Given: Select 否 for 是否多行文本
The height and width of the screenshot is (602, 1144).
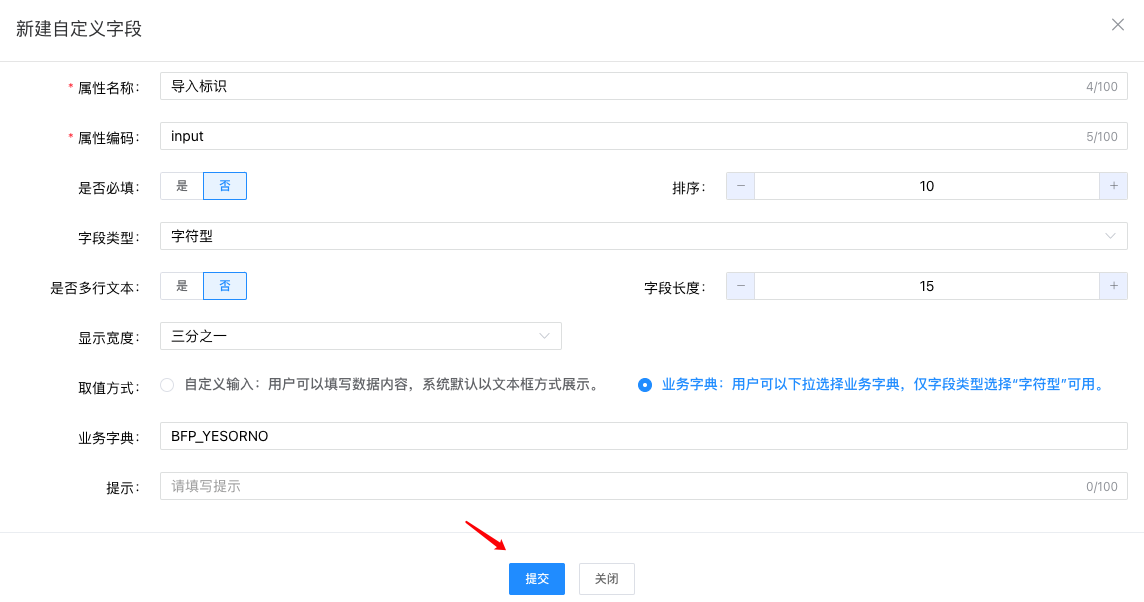Looking at the screenshot, I should pos(225,286).
